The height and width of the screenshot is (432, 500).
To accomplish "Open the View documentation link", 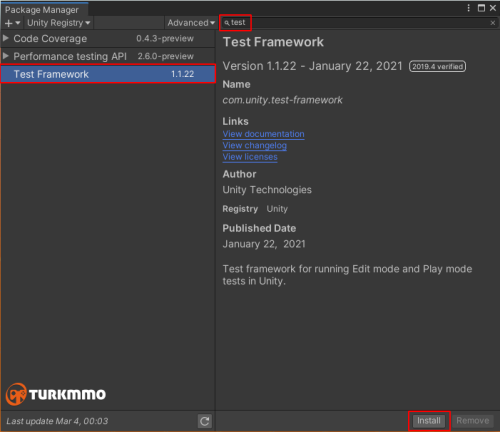I will (x=263, y=134).
